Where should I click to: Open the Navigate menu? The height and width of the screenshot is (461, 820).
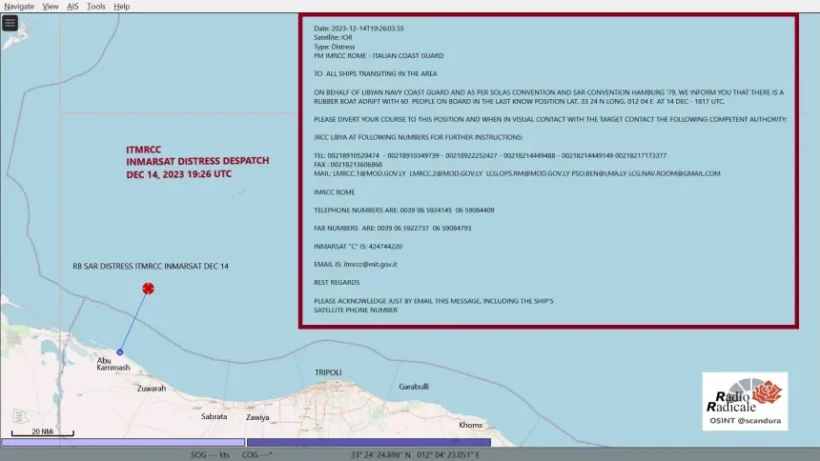pyautogui.click(x=19, y=6)
